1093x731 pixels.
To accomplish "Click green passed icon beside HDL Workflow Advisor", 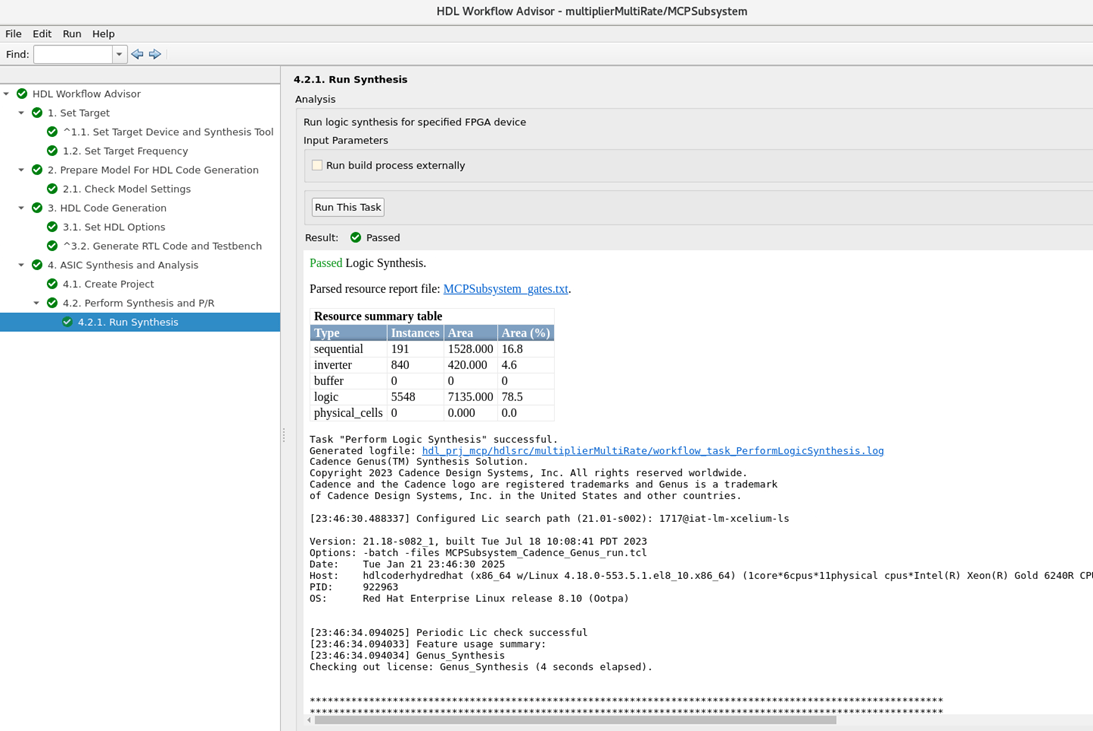I will click(x=21, y=93).
